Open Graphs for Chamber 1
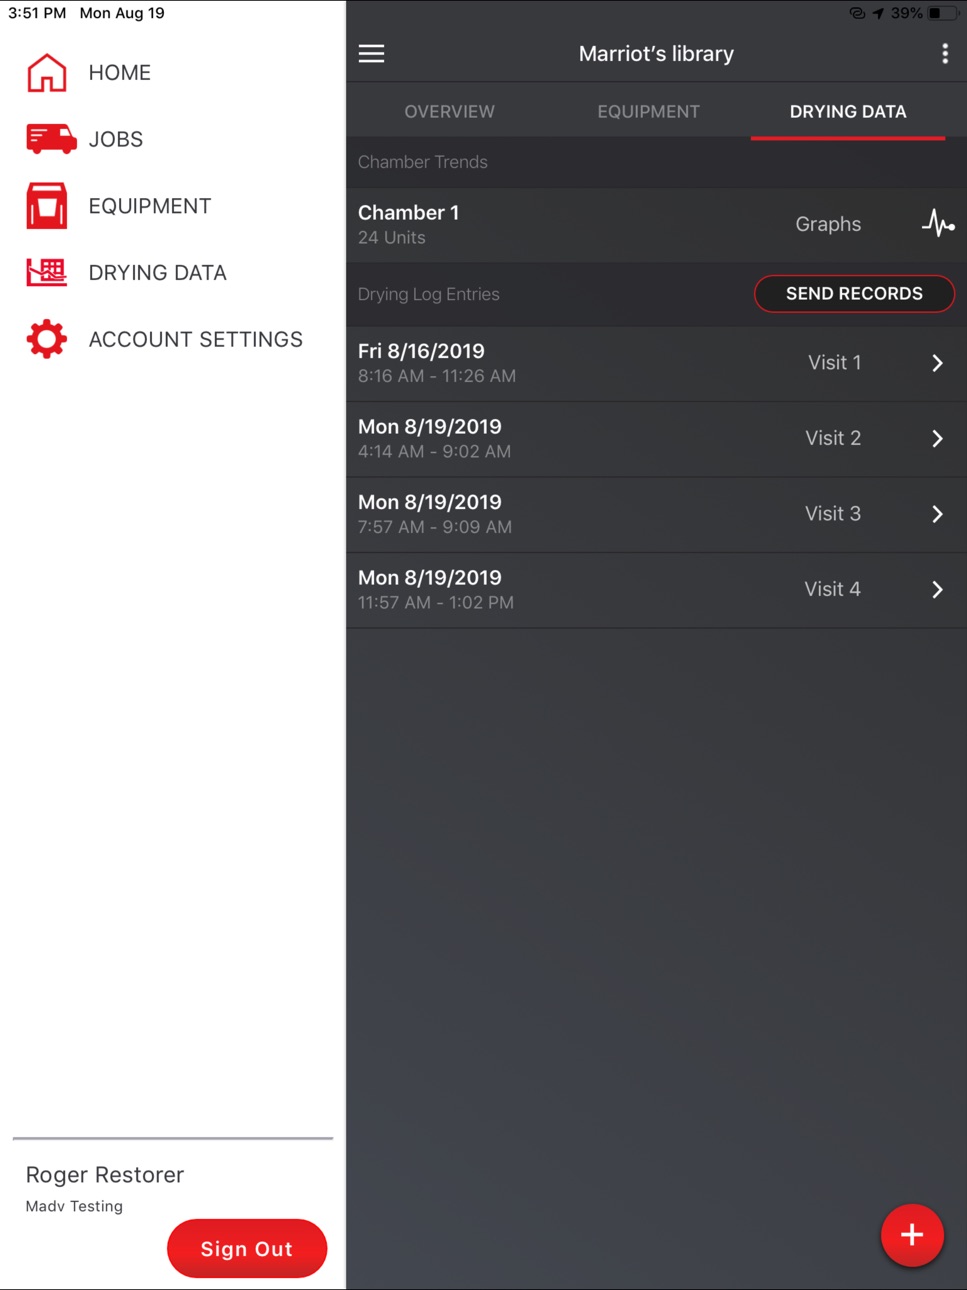This screenshot has width=967, height=1290. click(828, 224)
